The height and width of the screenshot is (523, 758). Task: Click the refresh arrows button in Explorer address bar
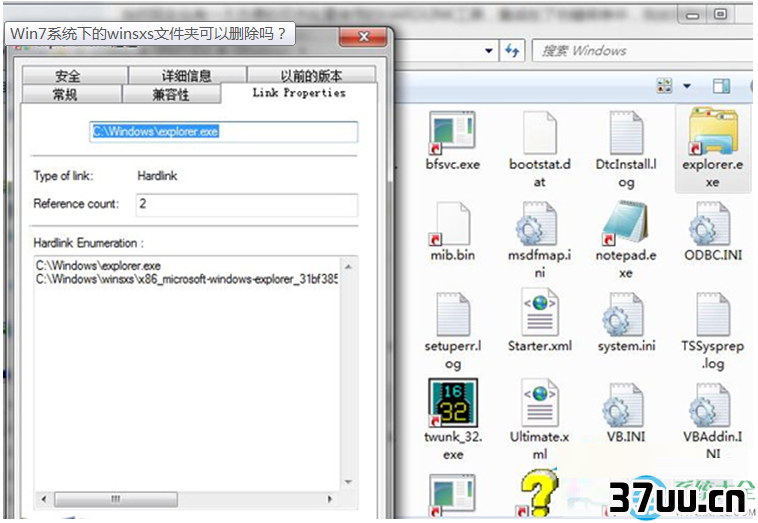tap(512, 50)
